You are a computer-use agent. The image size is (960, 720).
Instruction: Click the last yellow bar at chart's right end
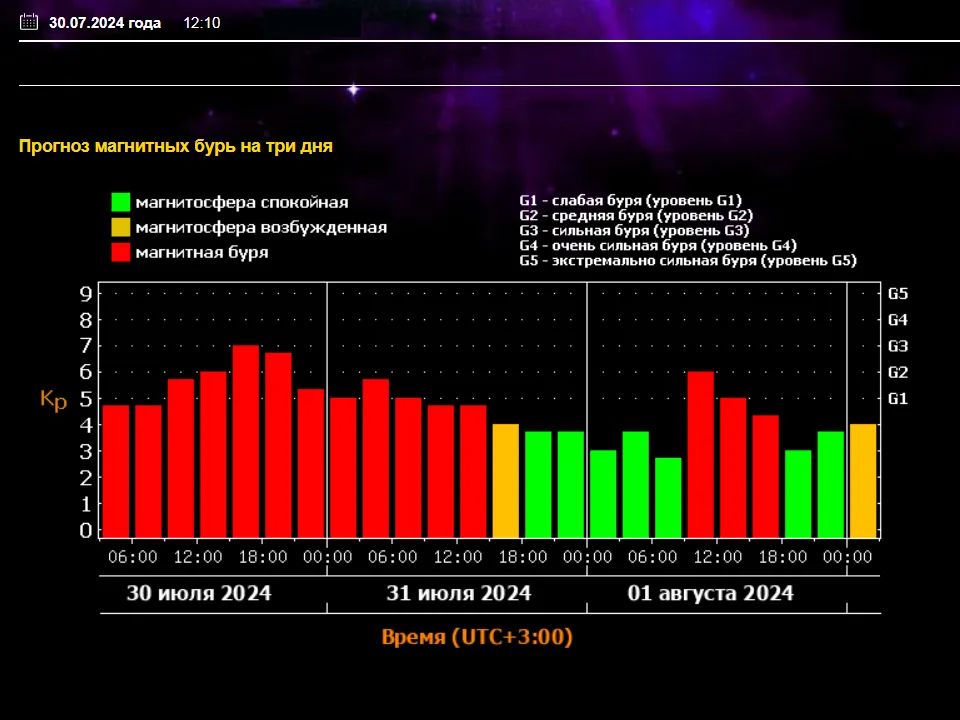862,480
